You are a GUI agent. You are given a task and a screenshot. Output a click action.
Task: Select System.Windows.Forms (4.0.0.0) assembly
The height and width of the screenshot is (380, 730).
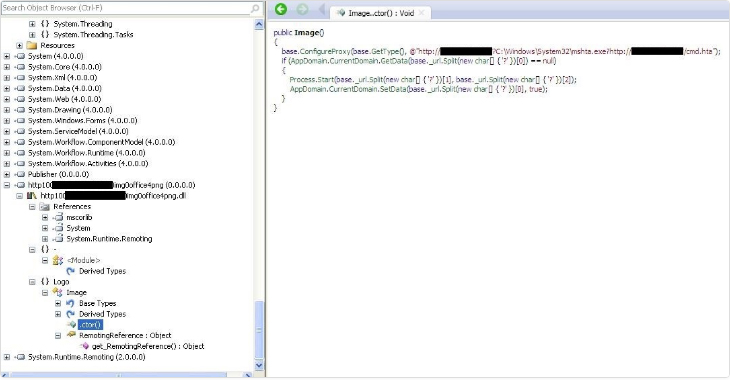point(82,121)
